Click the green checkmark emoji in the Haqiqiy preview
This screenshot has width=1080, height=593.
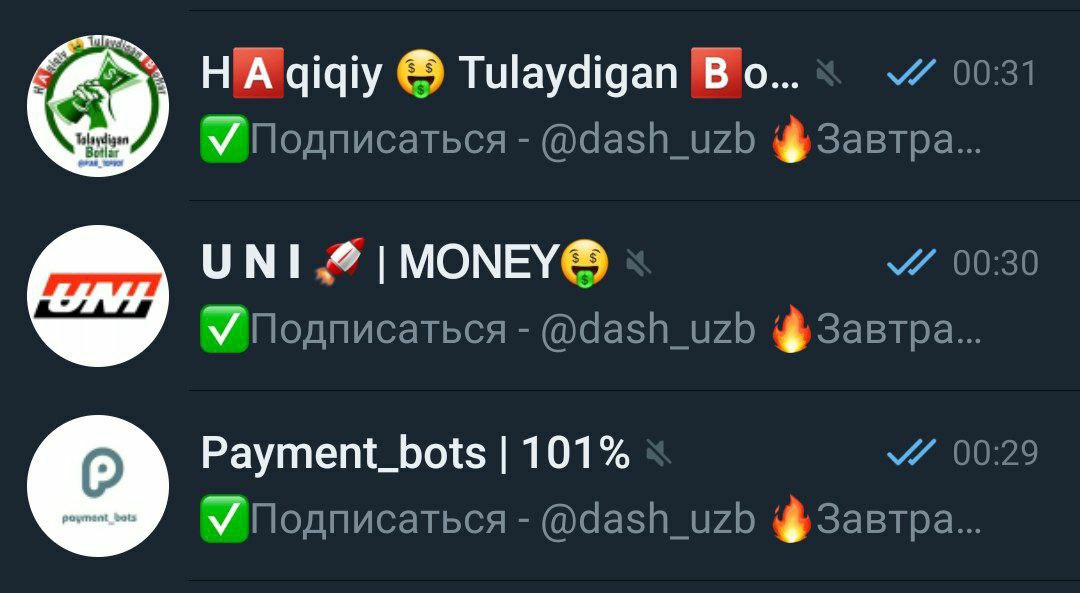pyautogui.click(x=224, y=138)
